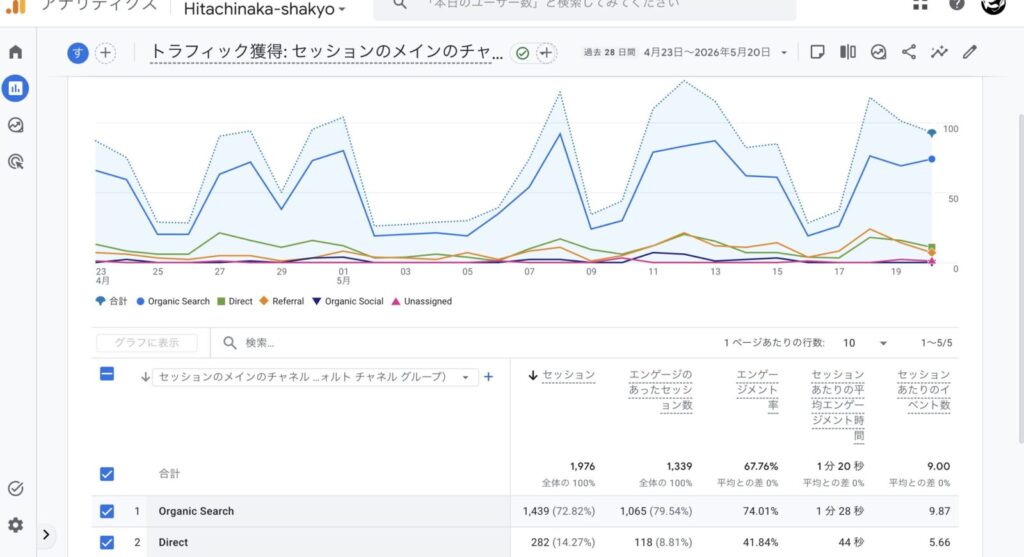Open the Reports bar chart icon
The image size is (1024, 557).
15,88
